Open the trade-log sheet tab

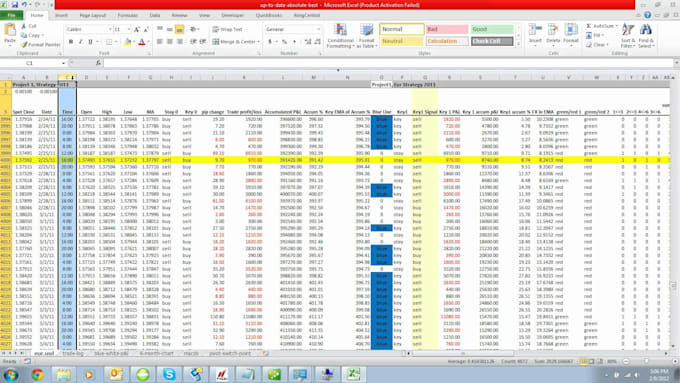[73, 354]
